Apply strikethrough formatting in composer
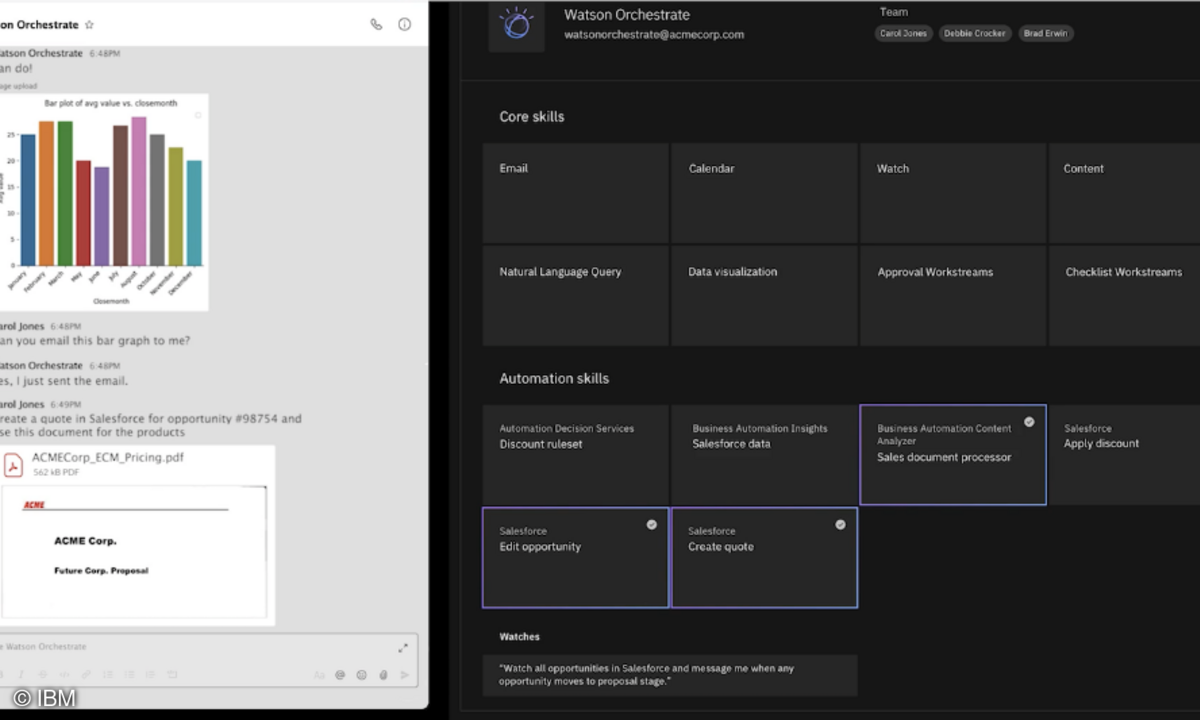Screen dimensions: 1200x720 point(43,675)
